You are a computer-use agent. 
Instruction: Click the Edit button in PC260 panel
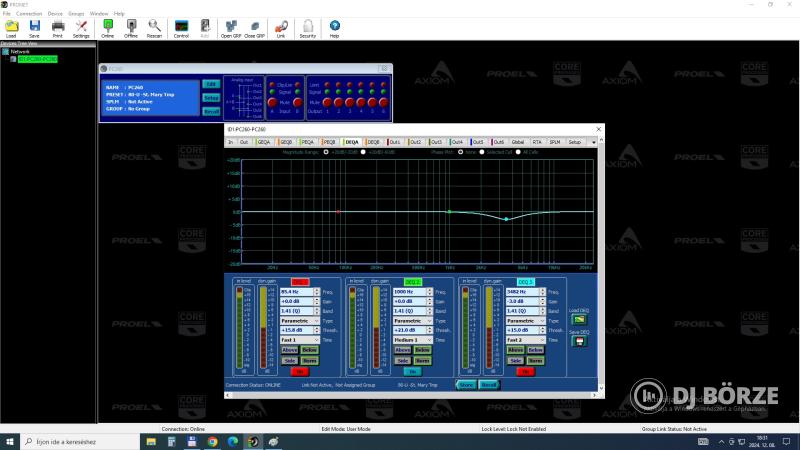point(211,84)
